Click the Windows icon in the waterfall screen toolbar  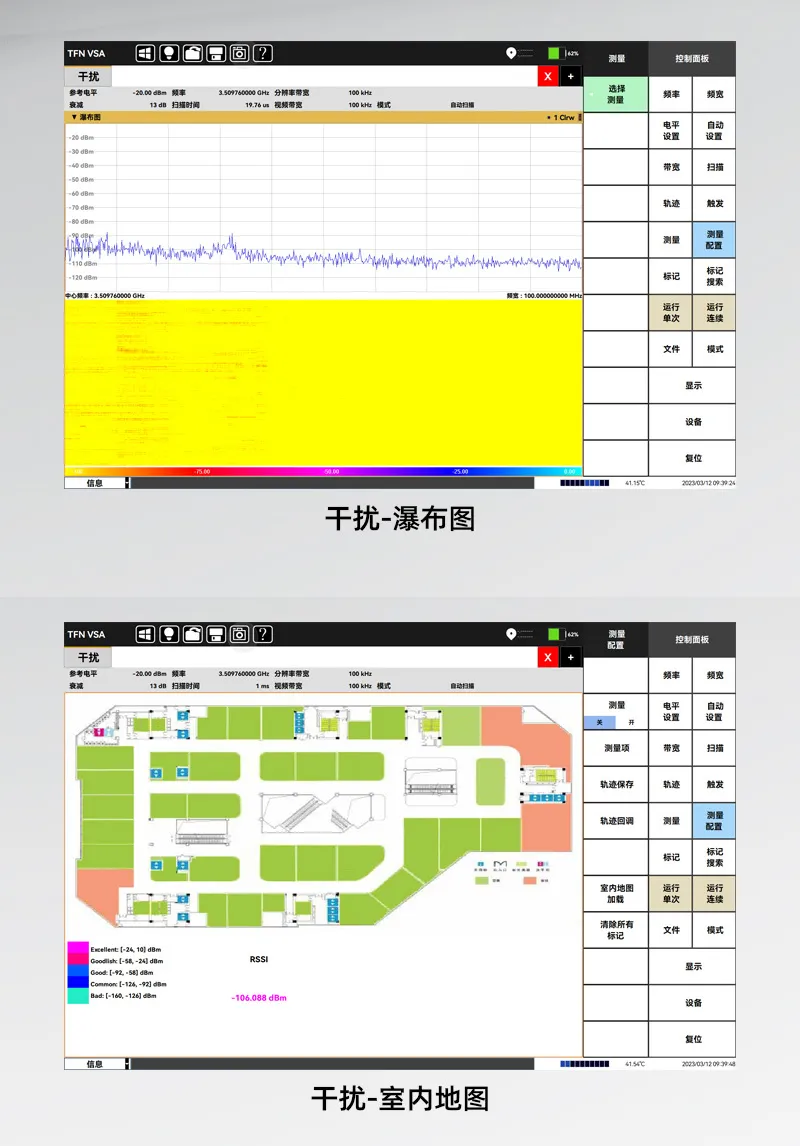[145, 53]
